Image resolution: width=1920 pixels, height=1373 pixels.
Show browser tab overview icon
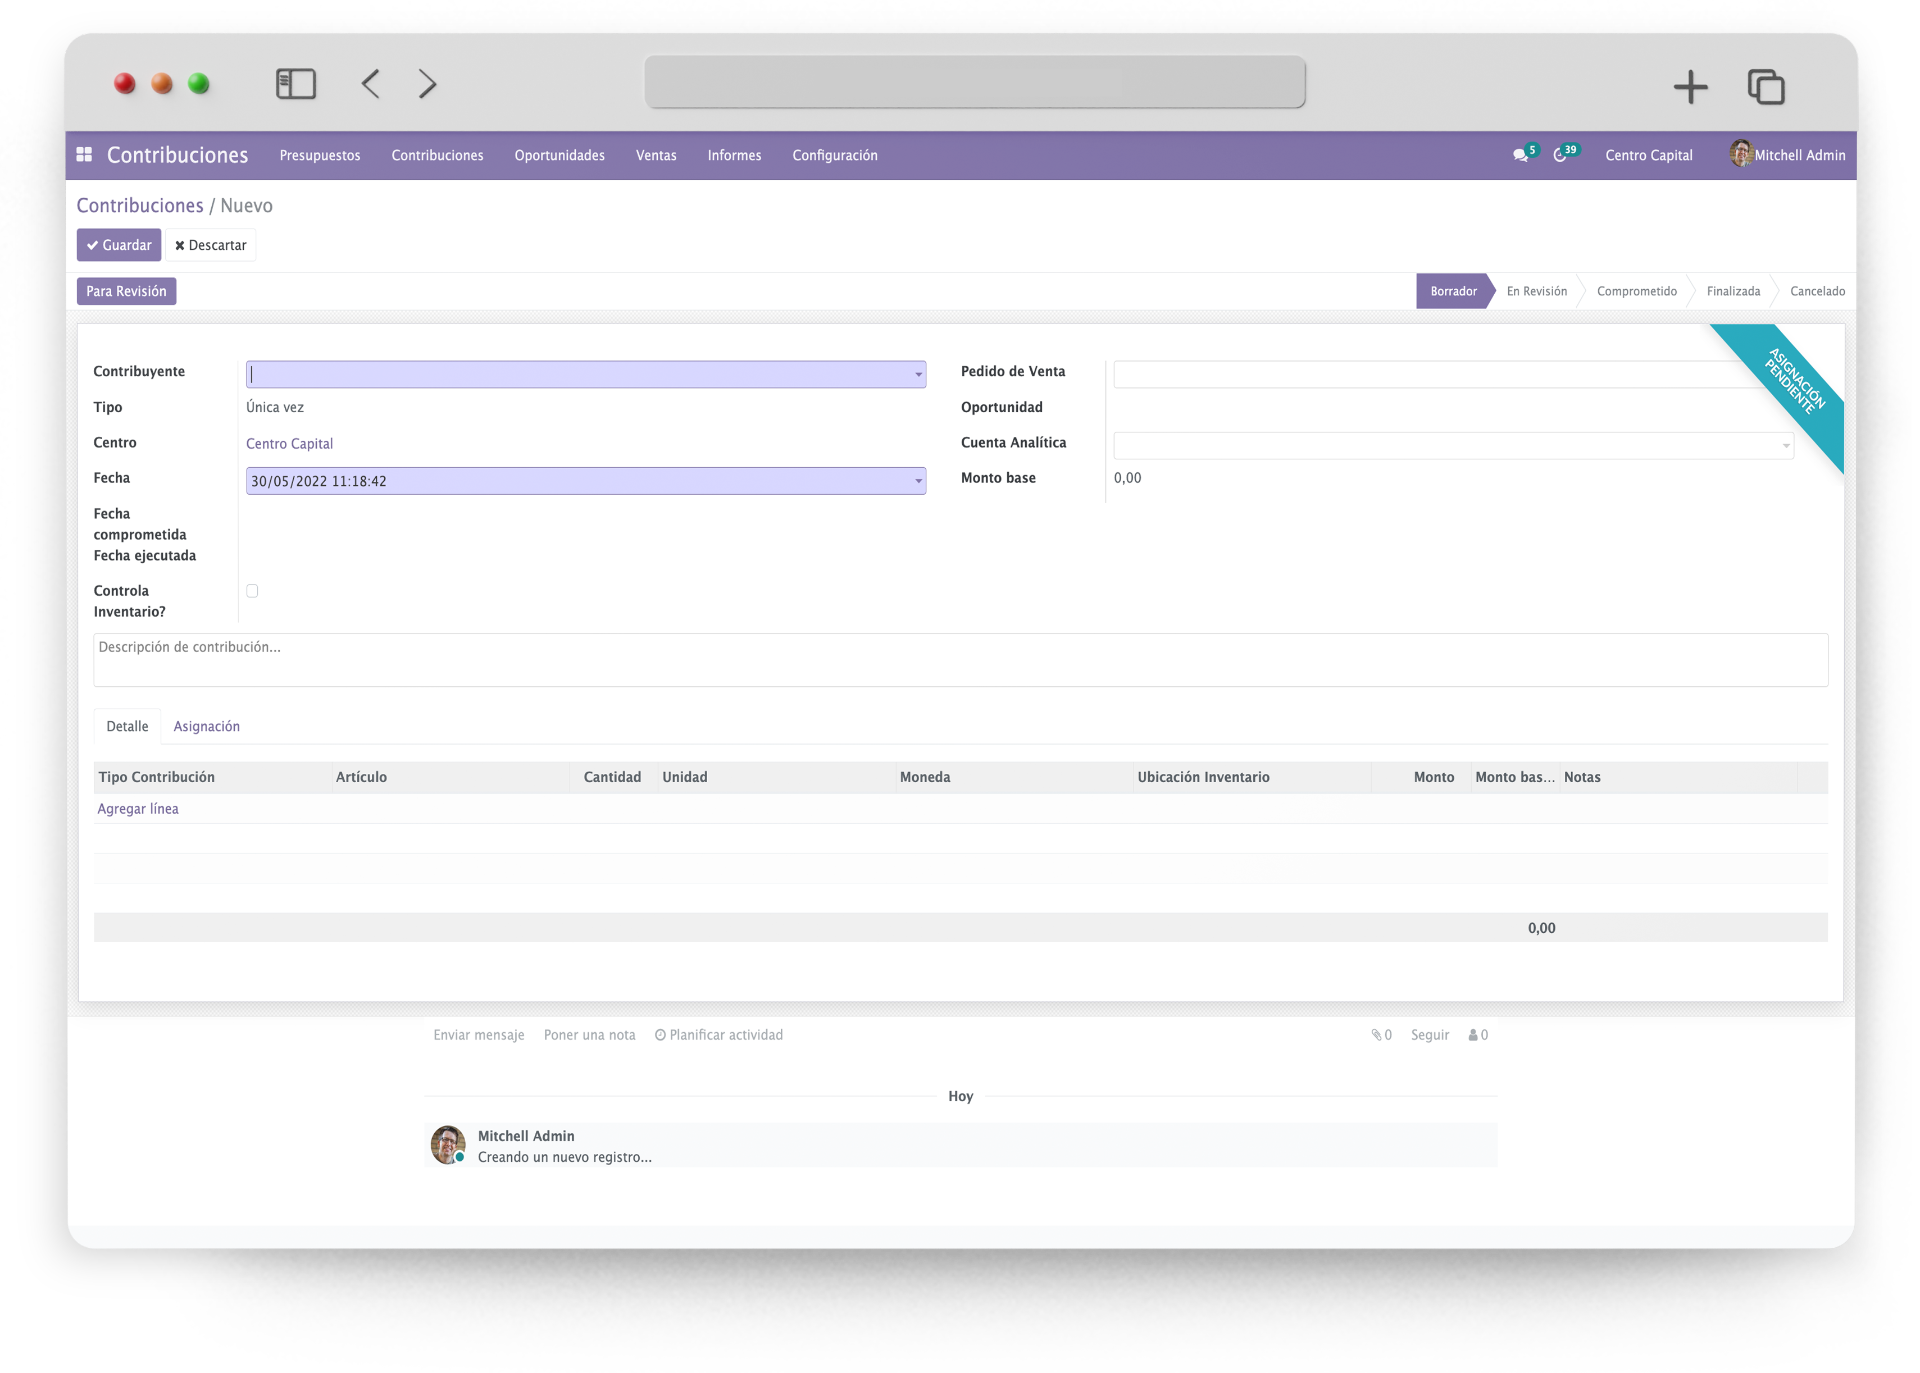[x=1766, y=87]
